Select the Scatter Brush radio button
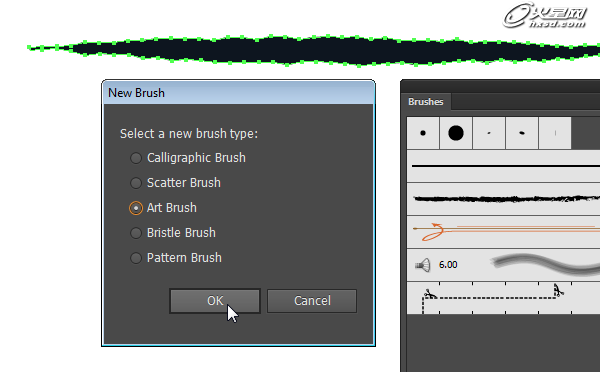Viewport: 600px width, 372px height. [x=136, y=183]
